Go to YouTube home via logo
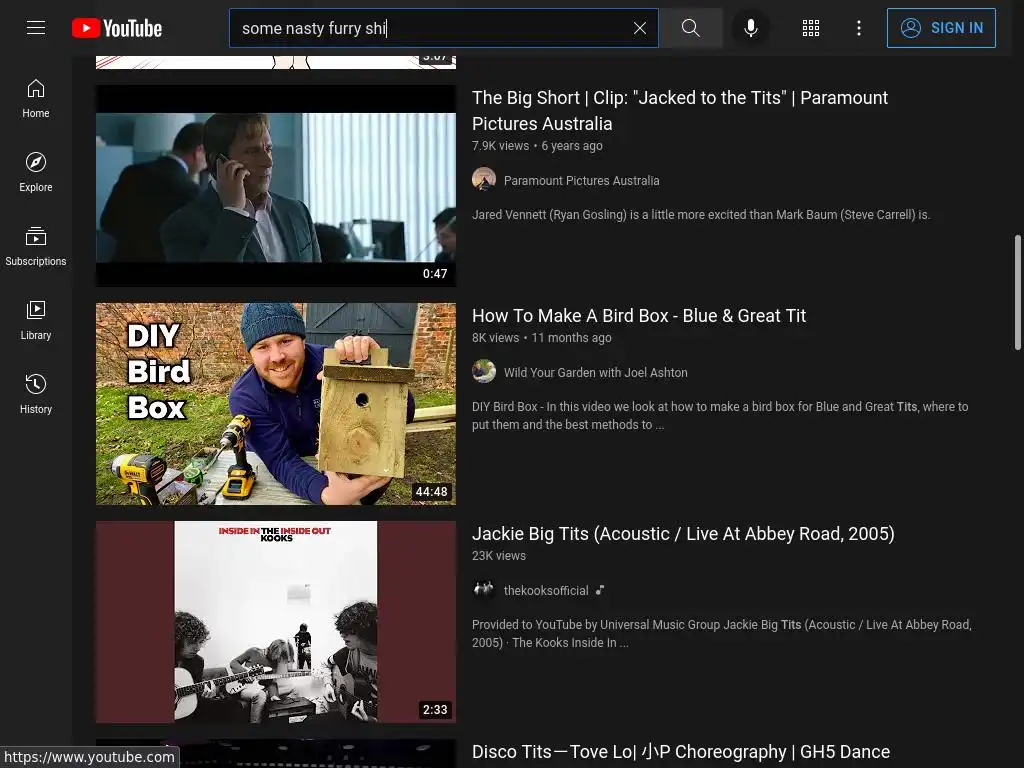 click(x=117, y=28)
